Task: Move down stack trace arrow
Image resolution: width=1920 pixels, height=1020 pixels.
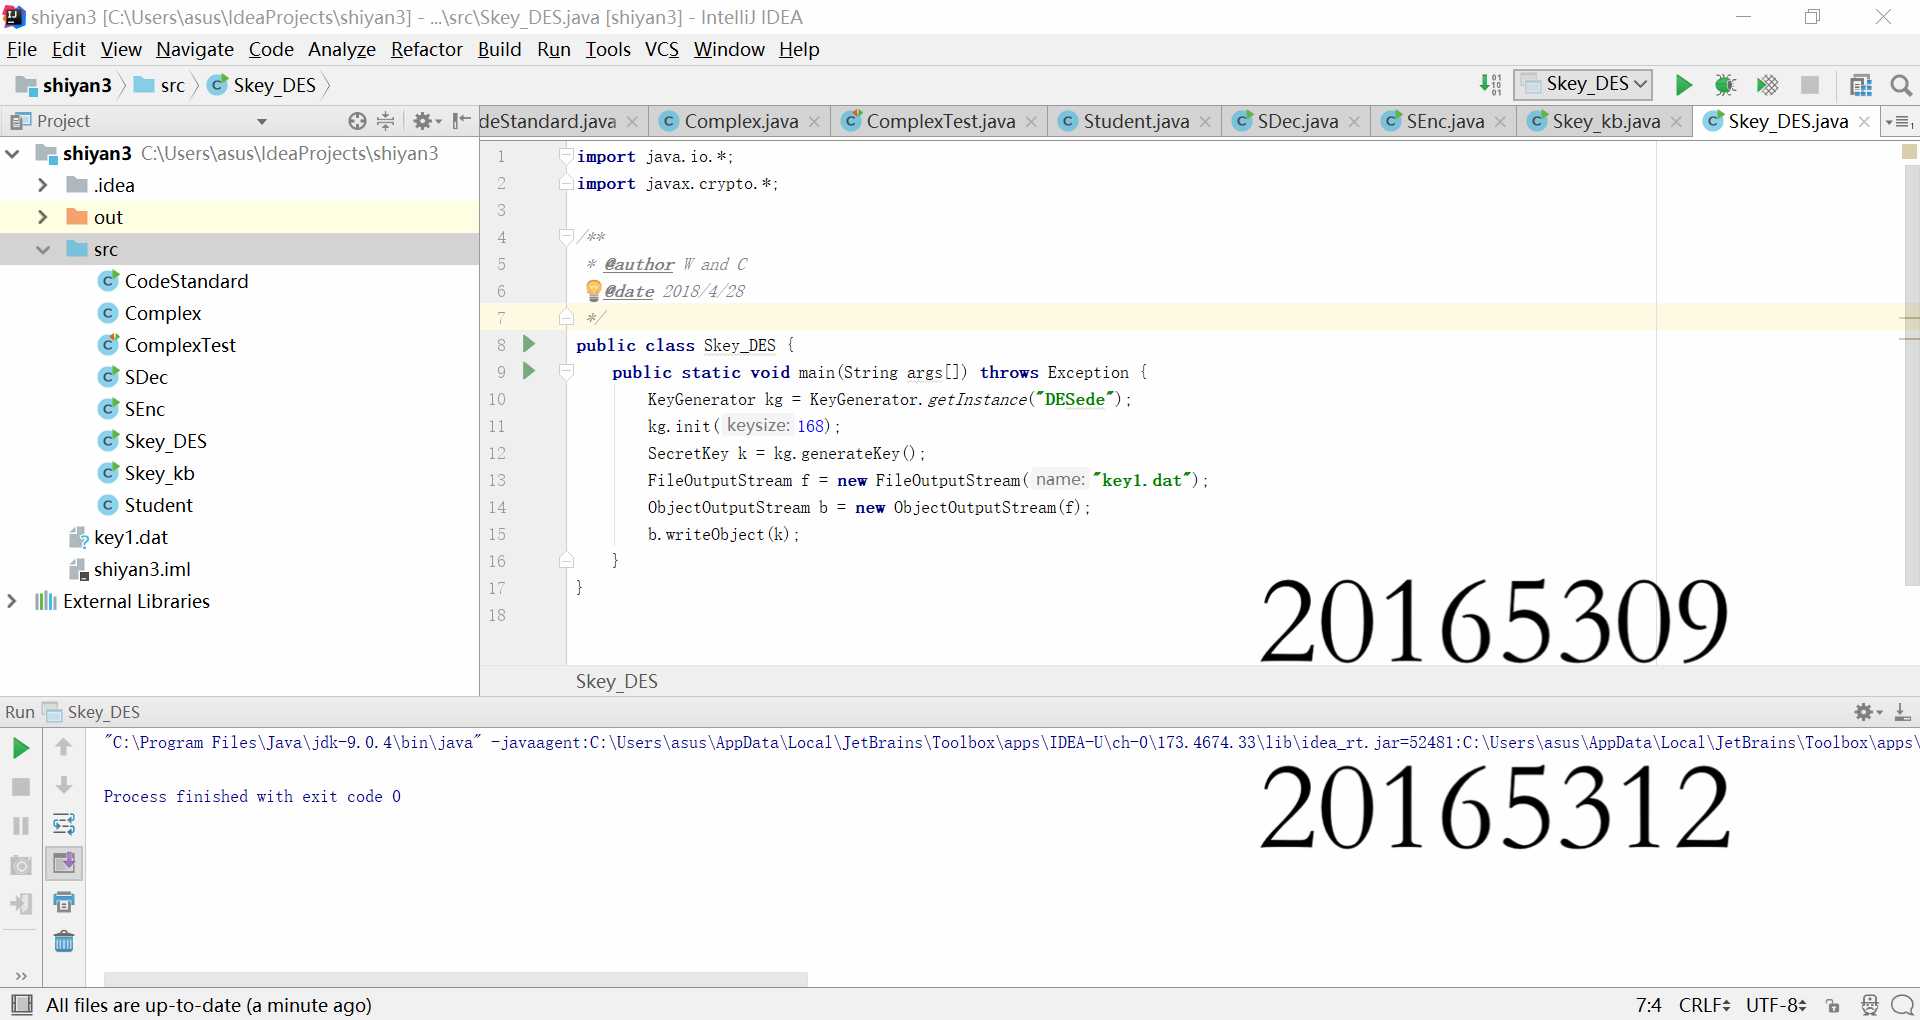Action: 63,785
